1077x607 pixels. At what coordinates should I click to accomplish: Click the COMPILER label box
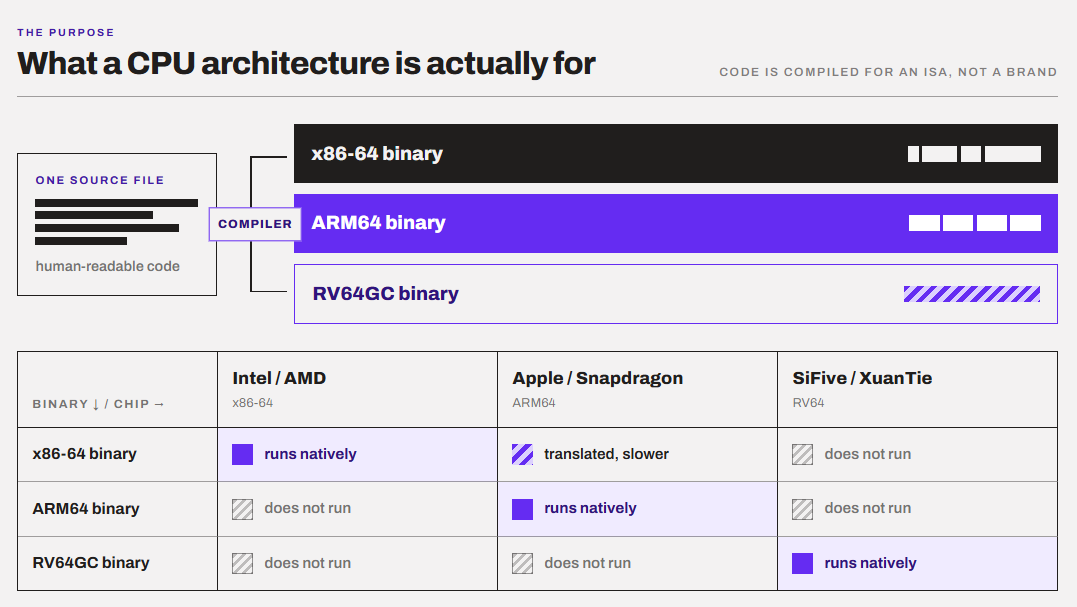pos(255,224)
